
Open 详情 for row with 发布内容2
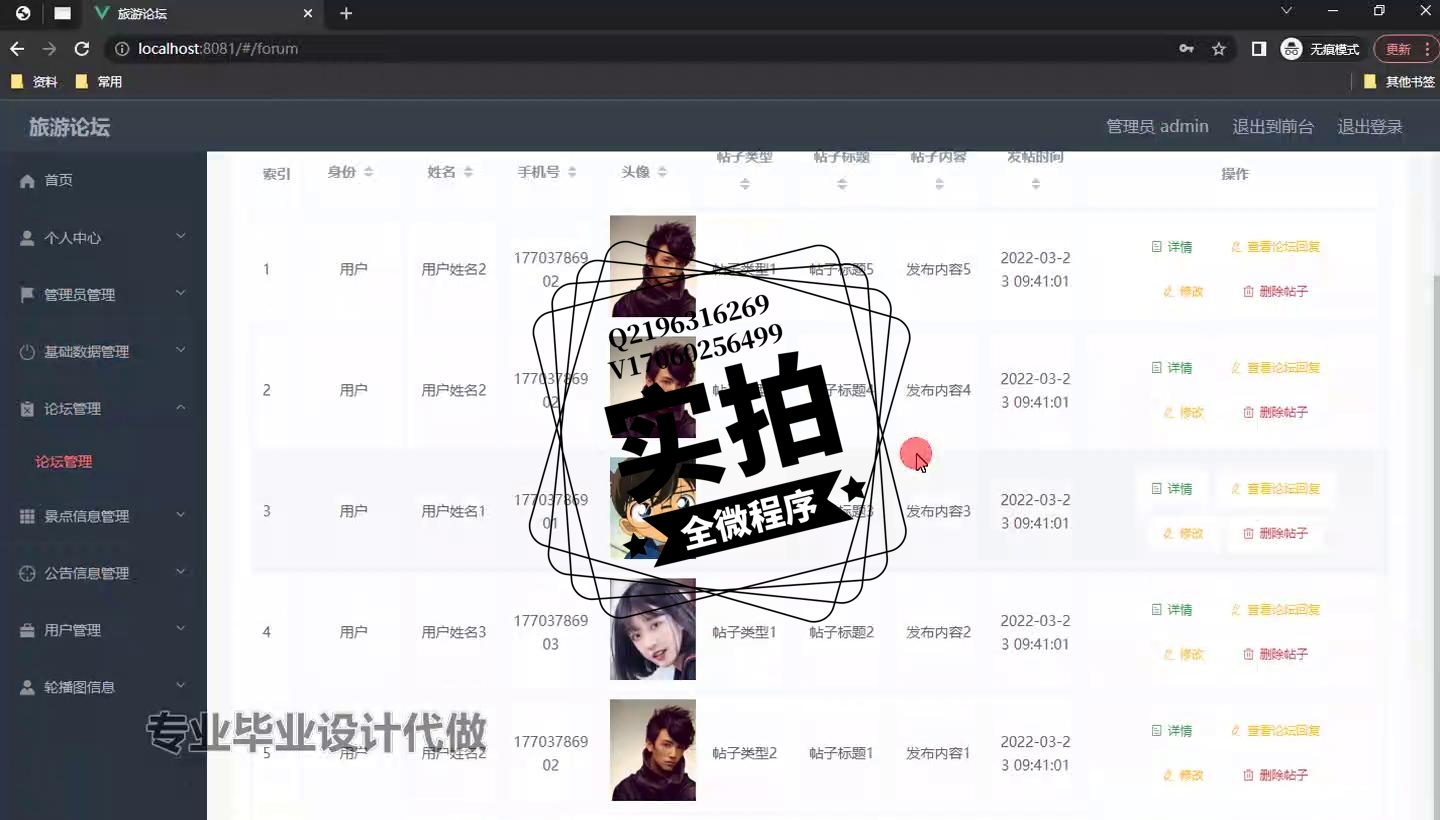1172,610
